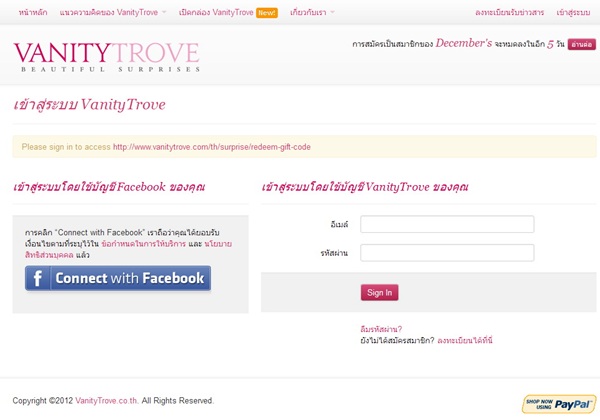600x420 pixels.
Task: Click the VanityTrove account login section heading
Action: click(x=365, y=187)
